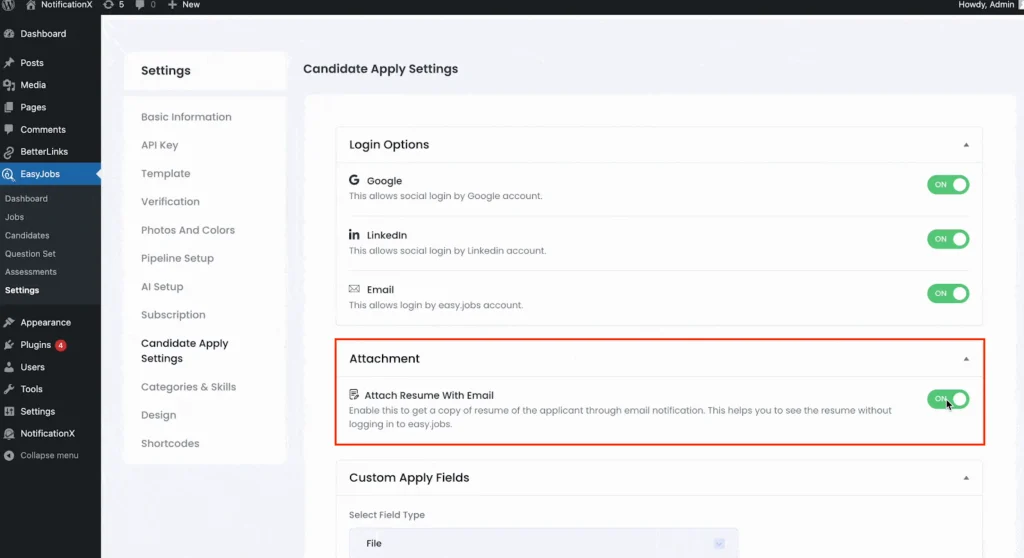Collapse the Attachment section arrow
Image resolution: width=1024 pixels, height=558 pixels.
tap(966, 359)
